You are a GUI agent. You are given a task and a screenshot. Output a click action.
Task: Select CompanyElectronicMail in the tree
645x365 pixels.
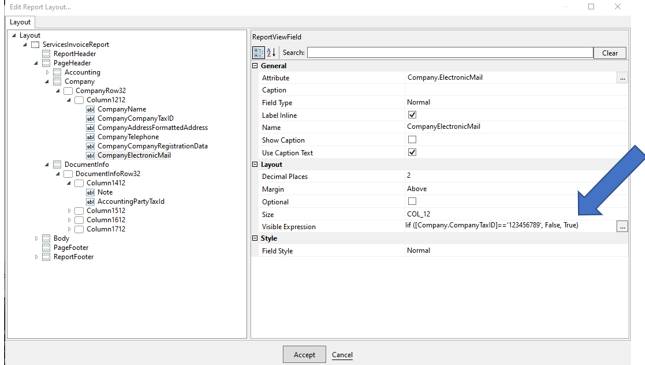point(134,156)
